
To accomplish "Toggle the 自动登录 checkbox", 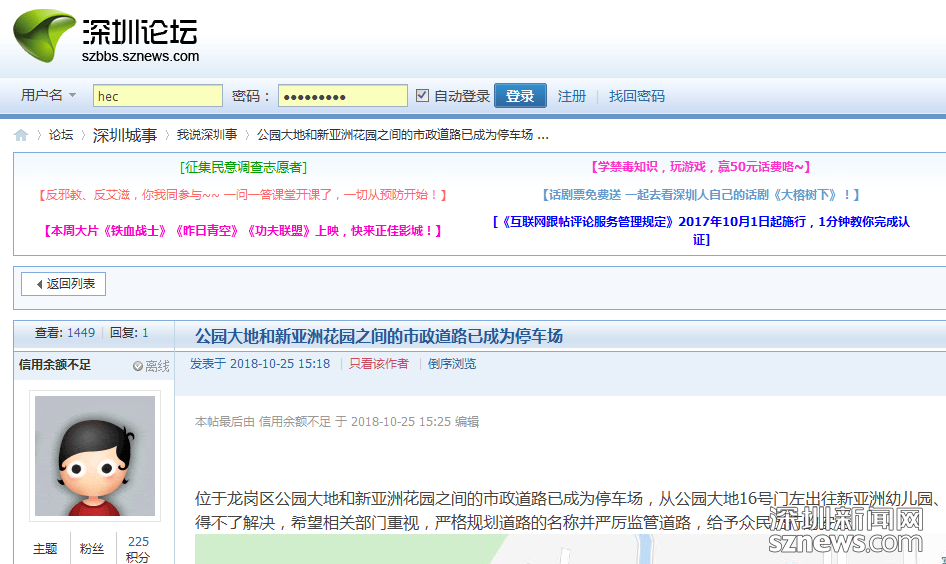I will click(422, 96).
